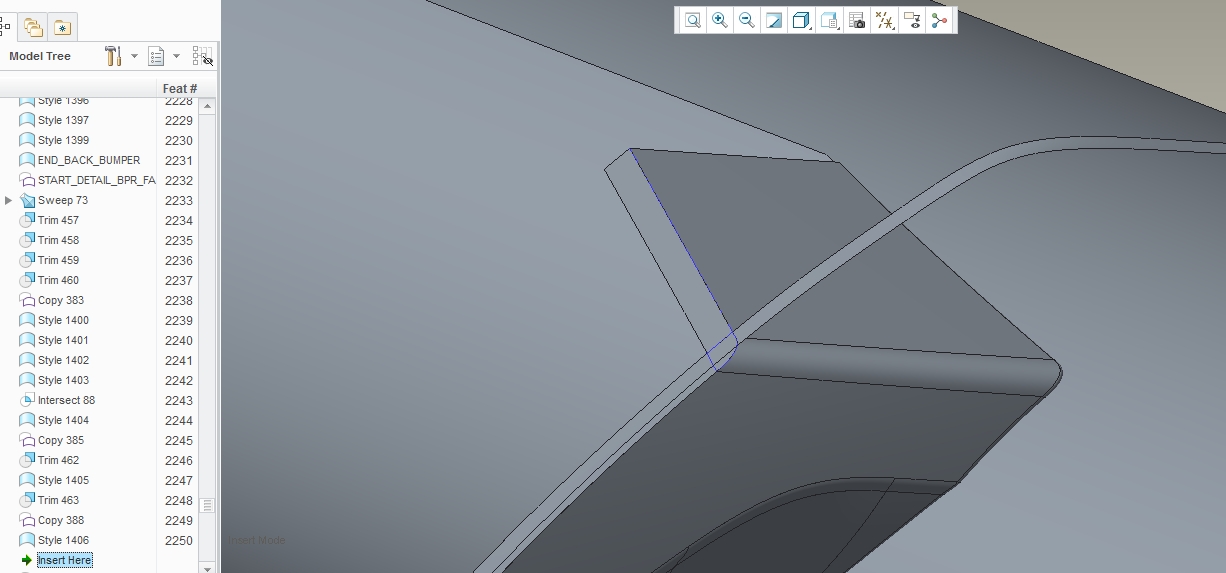Click the Repaint screen icon

[773, 20]
